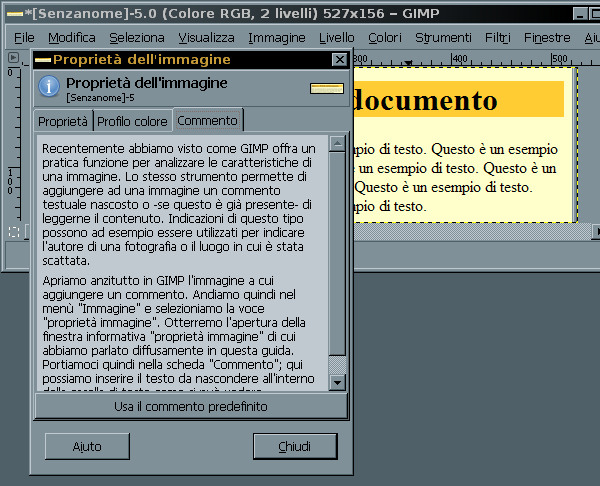Open the Immagine menu
Viewport: 600px width, 486px height.
pos(277,37)
